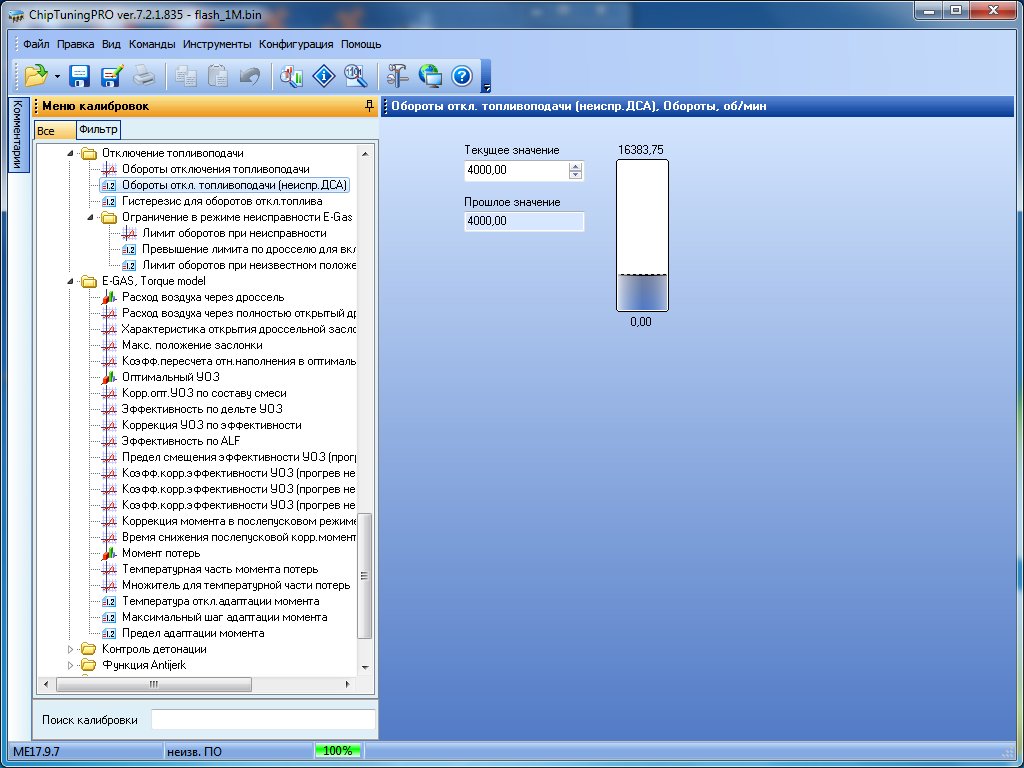This screenshot has height=768, width=1024.
Task: Pin the Меню калибровок panel
Action: click(x=369, y=106)
